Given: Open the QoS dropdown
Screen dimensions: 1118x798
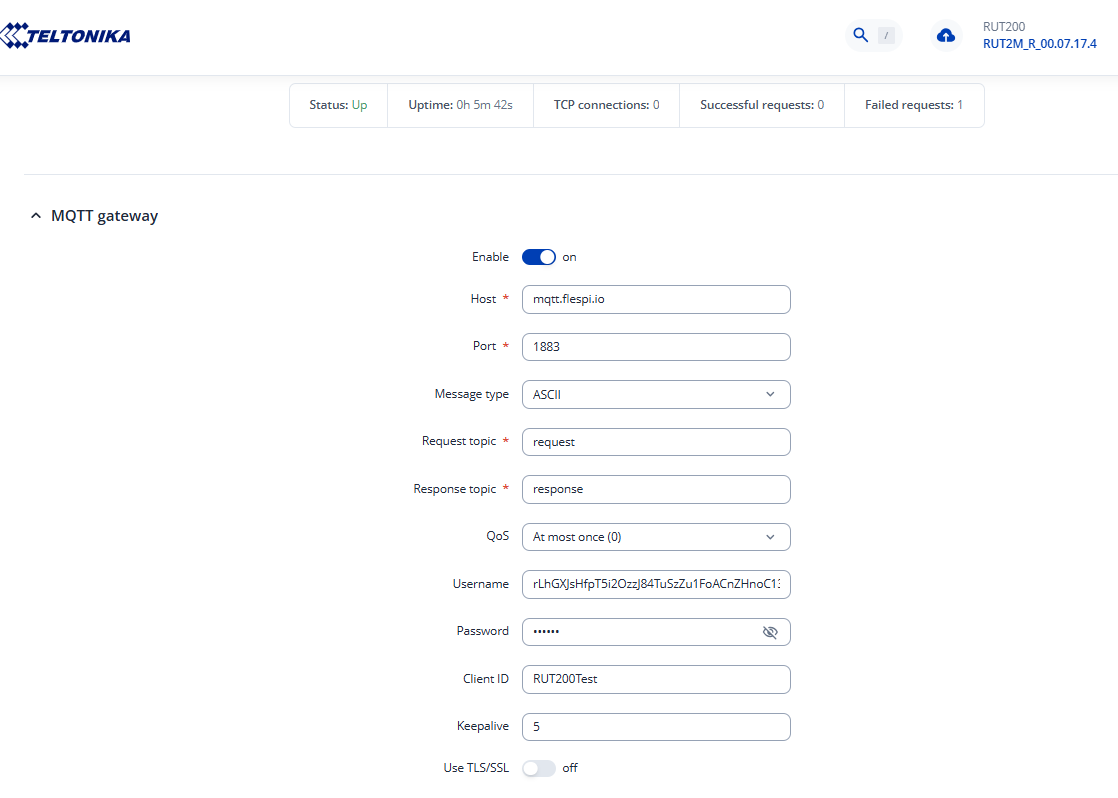Looking at the screenshot, I should pos(656,537).
